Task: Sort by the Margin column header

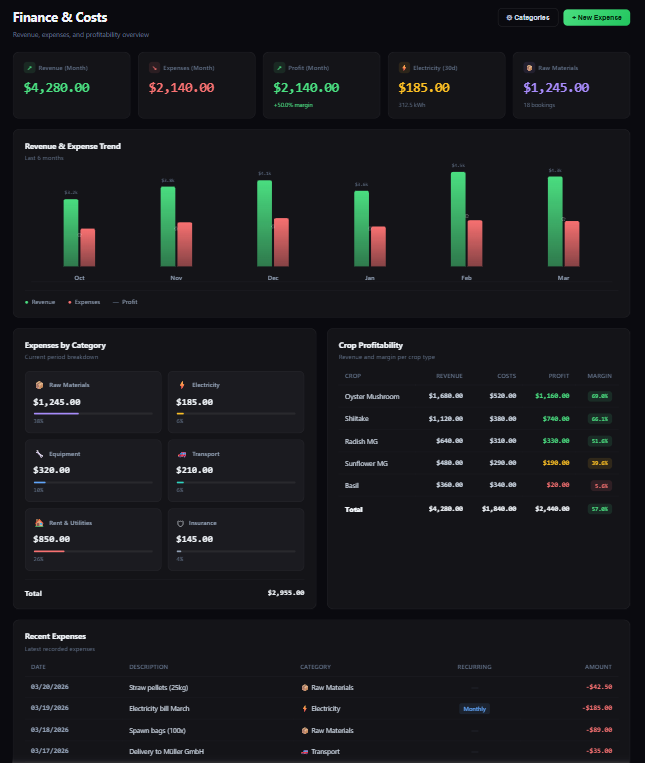Action: pyautogui.click(x=599, y=376)
